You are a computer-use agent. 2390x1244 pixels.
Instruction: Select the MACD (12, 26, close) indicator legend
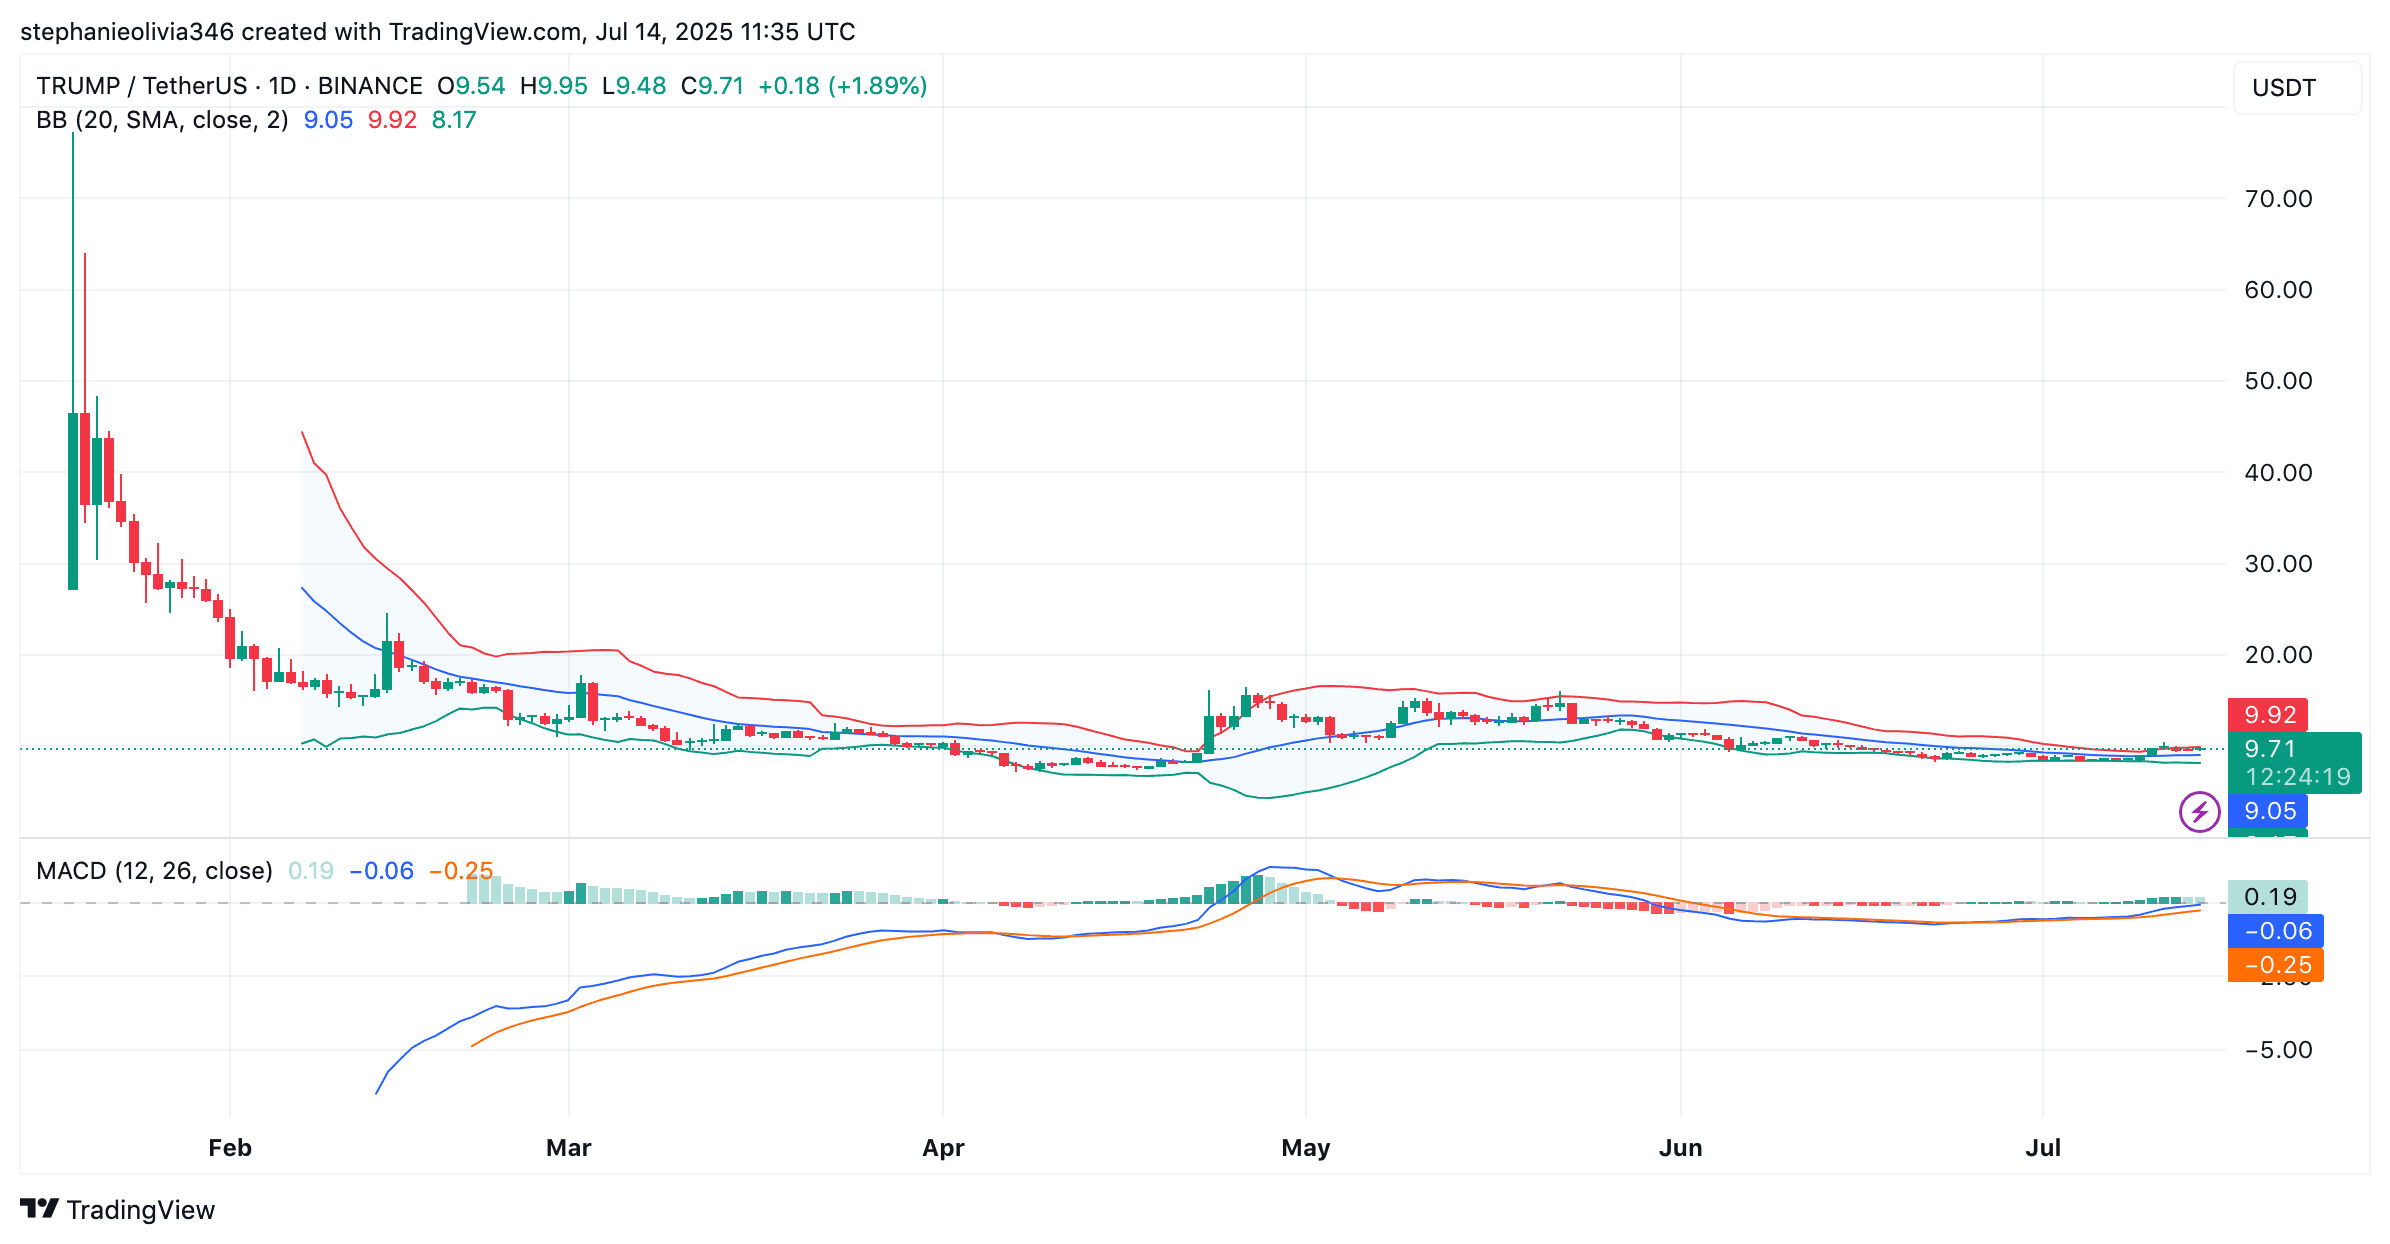point(154,871)
